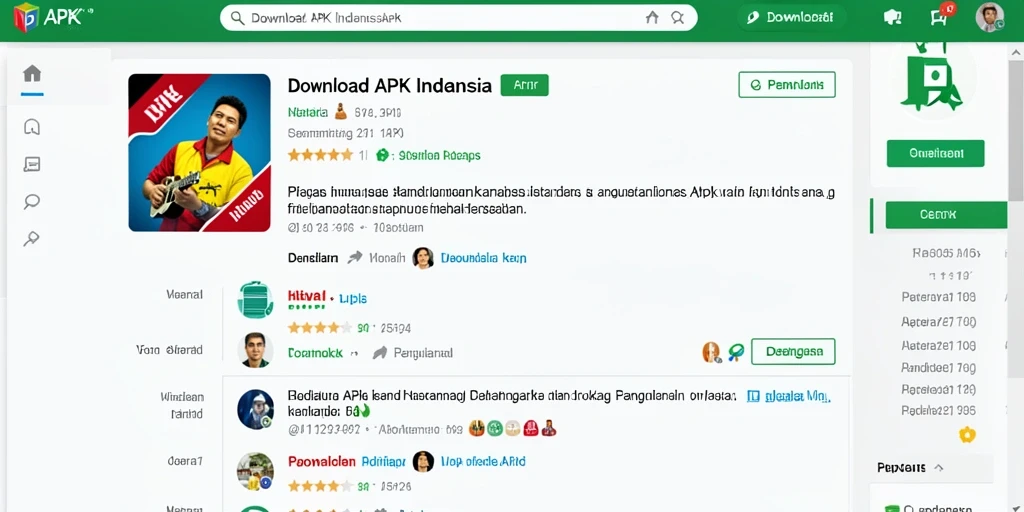Select the green Cecrnk tab in right panel
This screenshot has width=1024, height=512.
[946, 215]
